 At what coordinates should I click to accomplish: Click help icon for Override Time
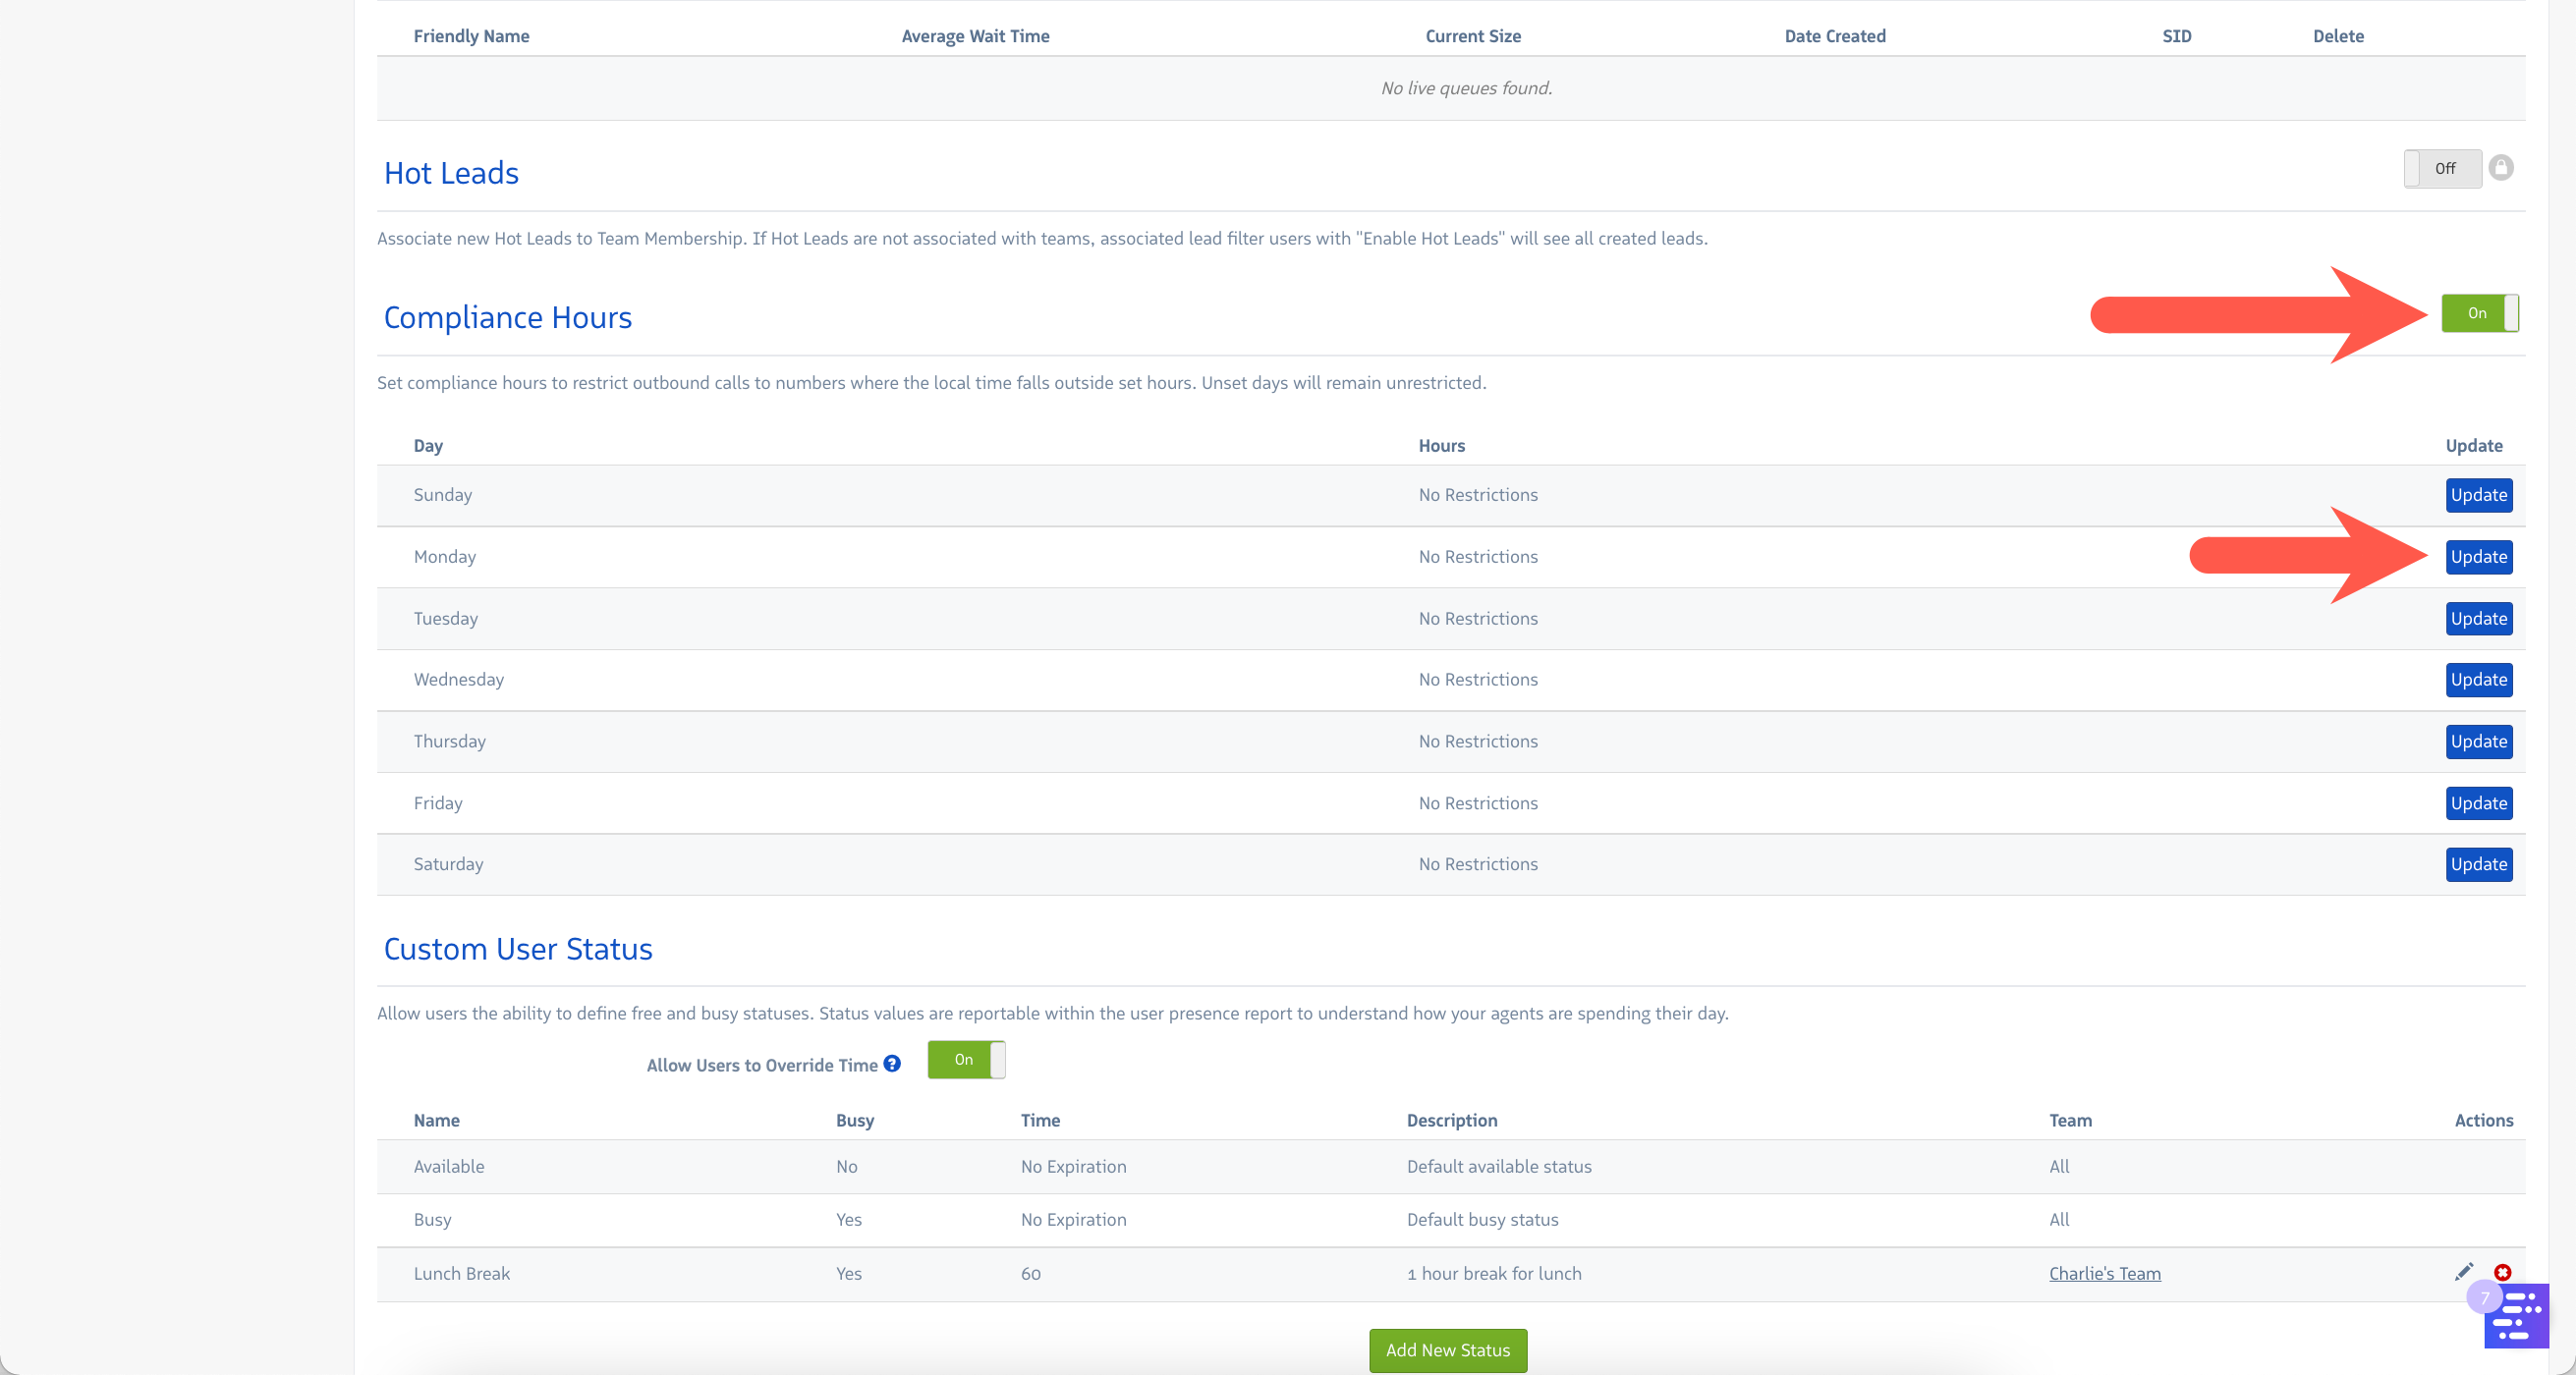coord(892,1064)
